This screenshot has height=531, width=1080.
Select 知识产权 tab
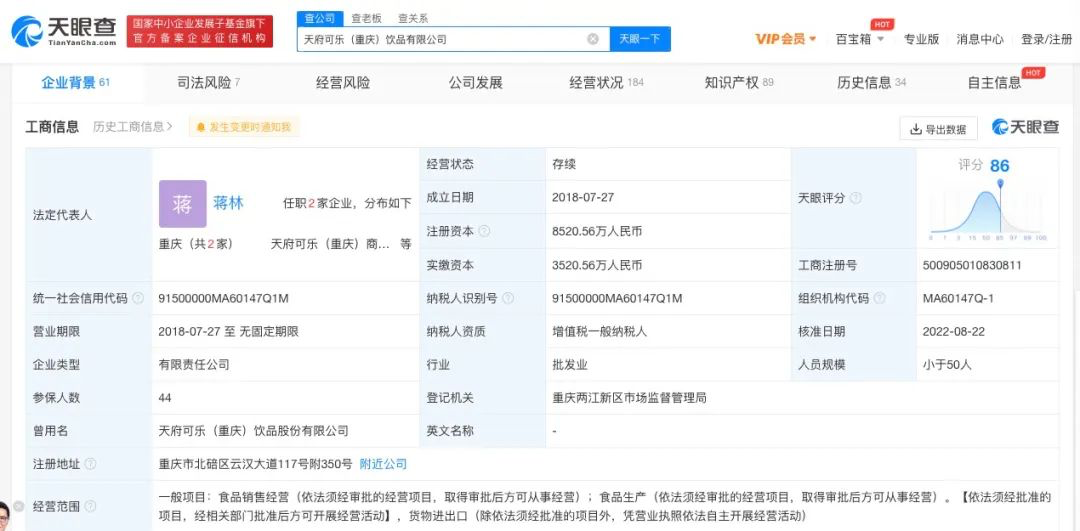pos(739,83)
